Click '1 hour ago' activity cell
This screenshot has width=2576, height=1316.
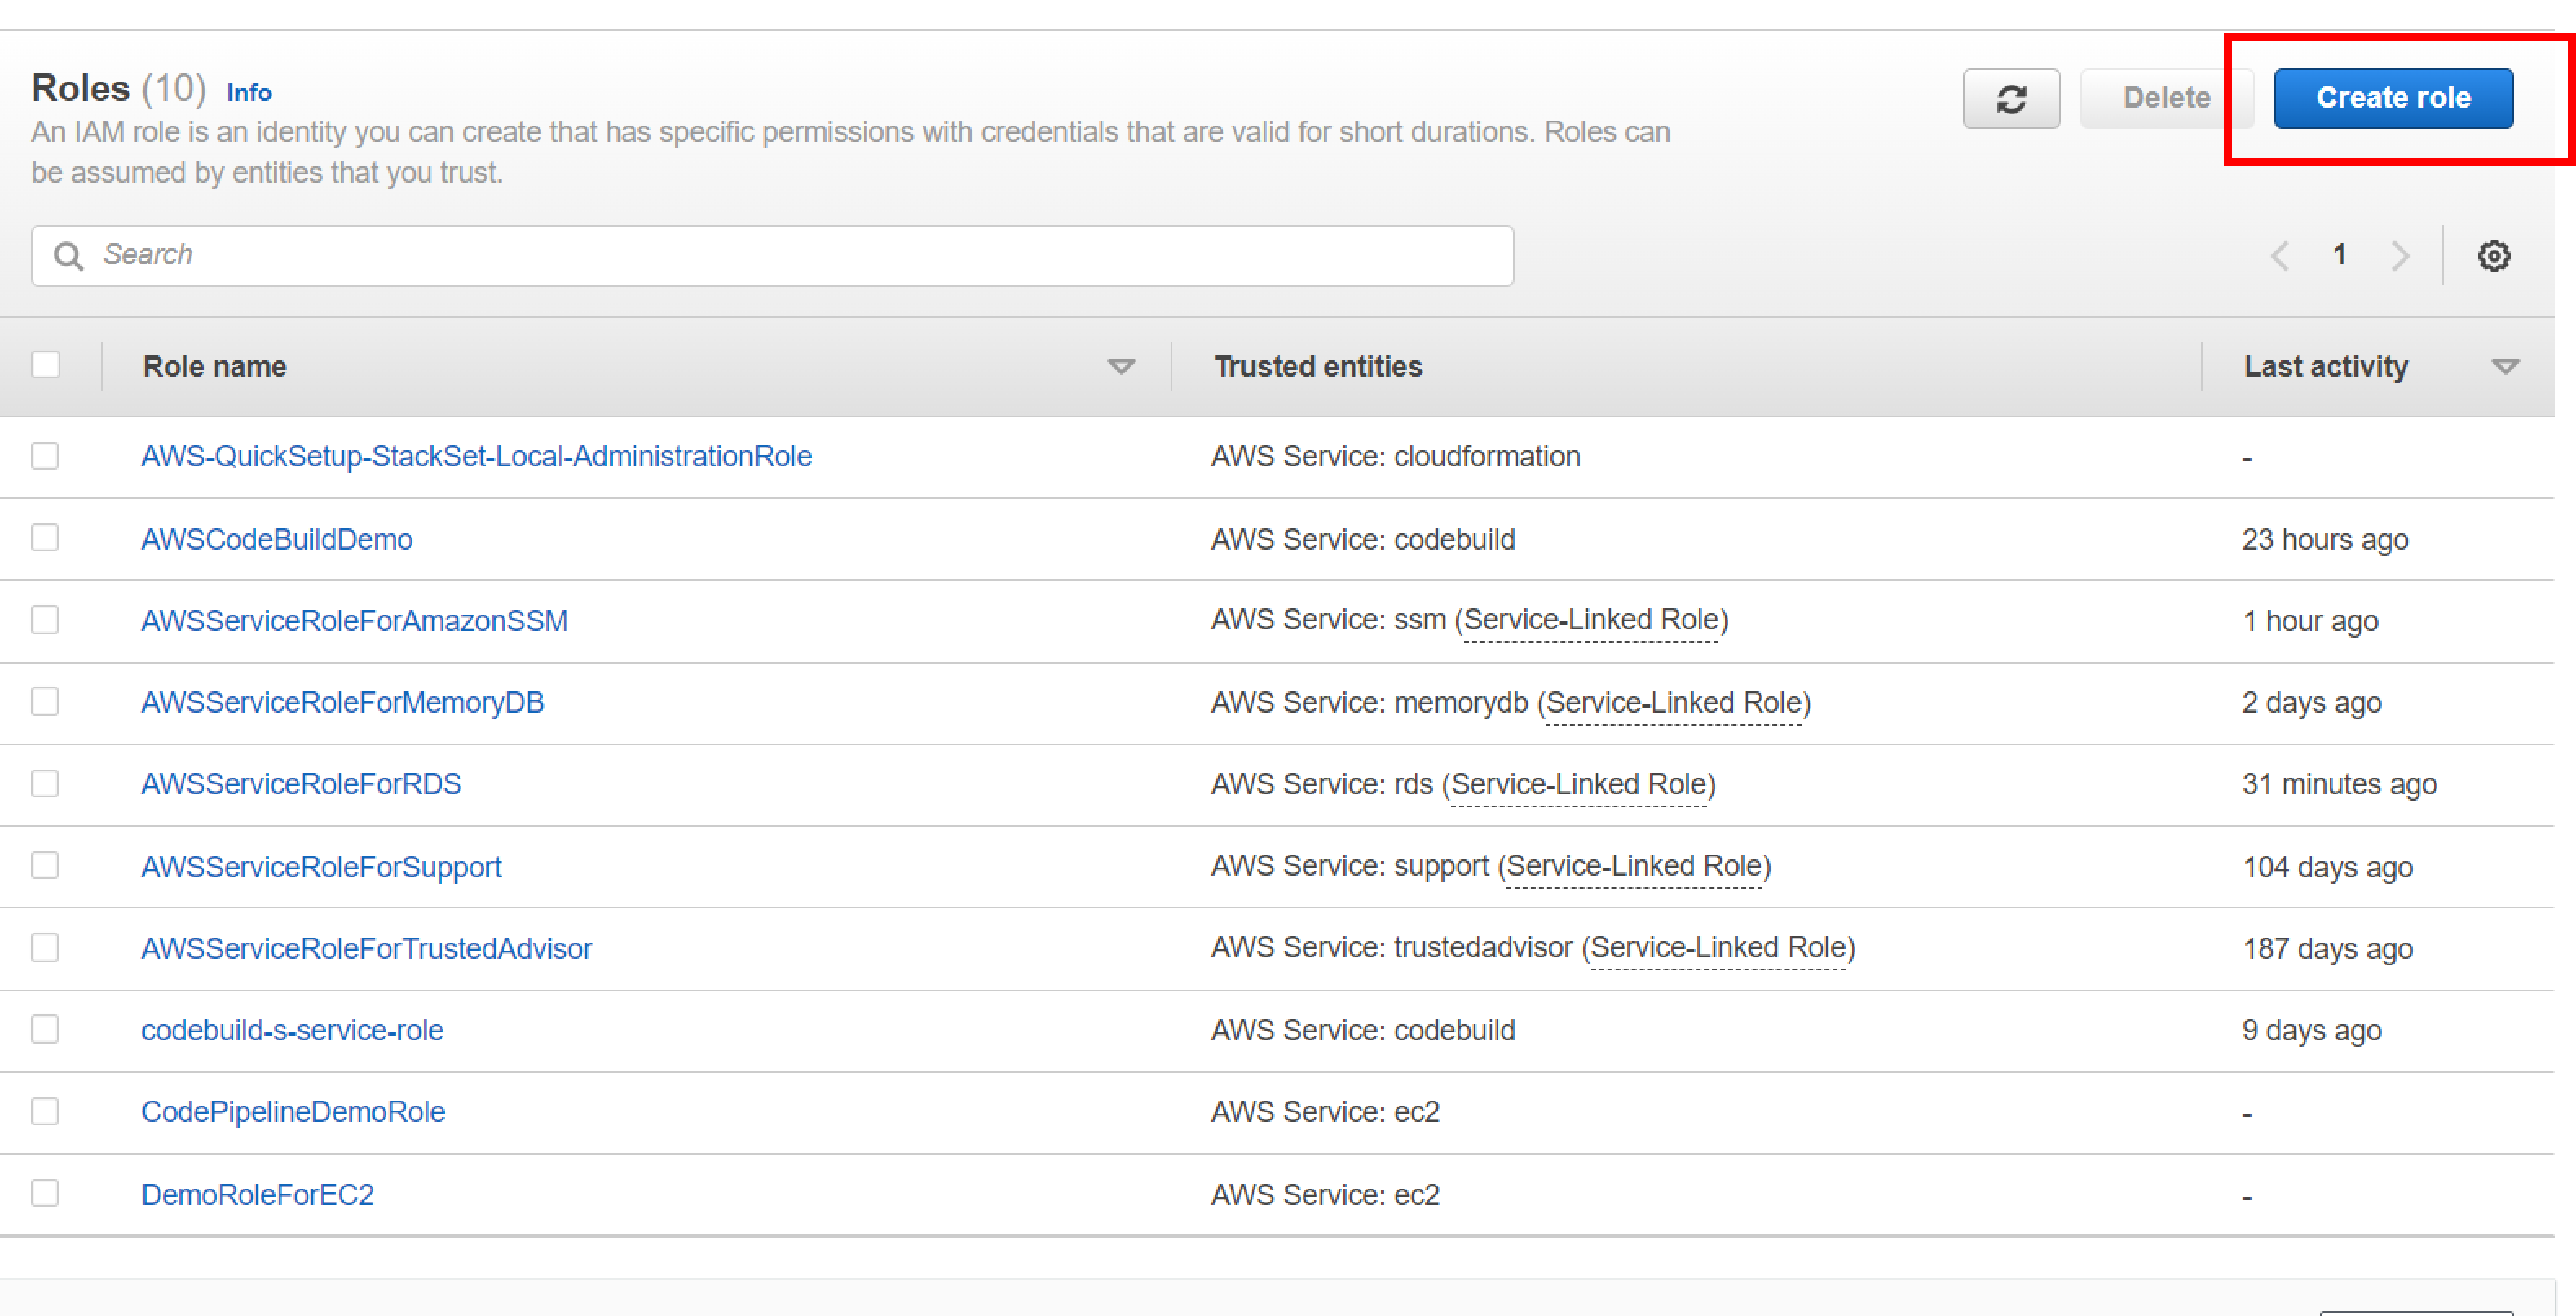(x=2310, y=621)
